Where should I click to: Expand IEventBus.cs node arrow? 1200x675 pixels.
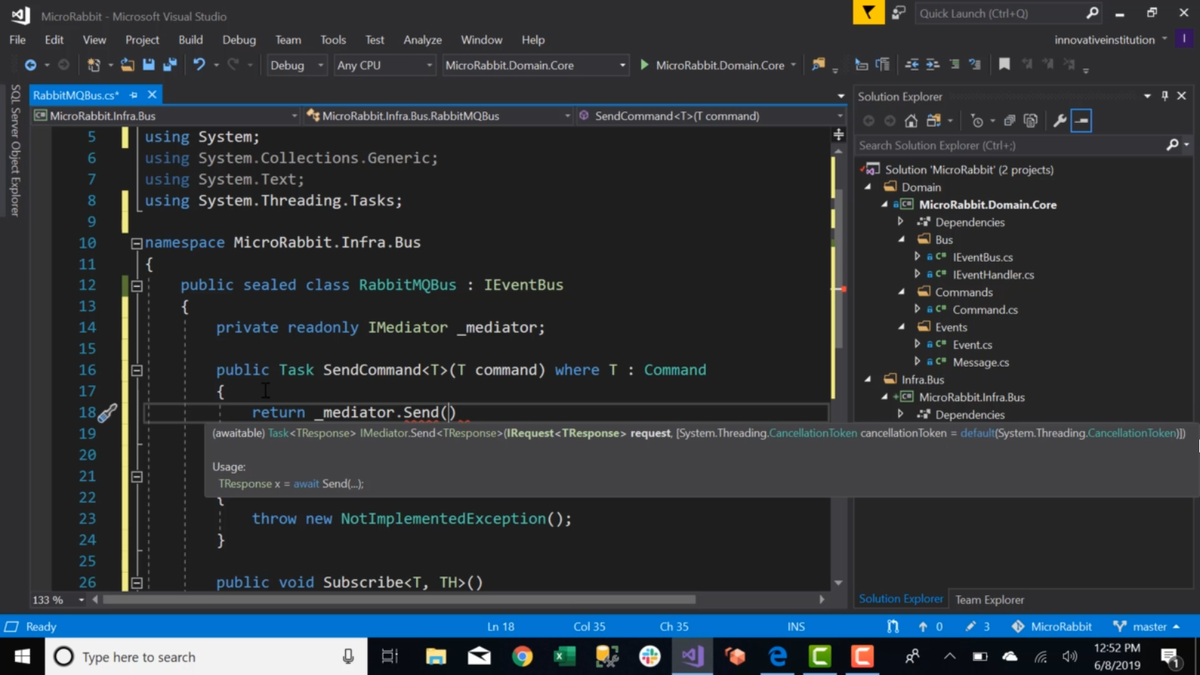(917, 257)
